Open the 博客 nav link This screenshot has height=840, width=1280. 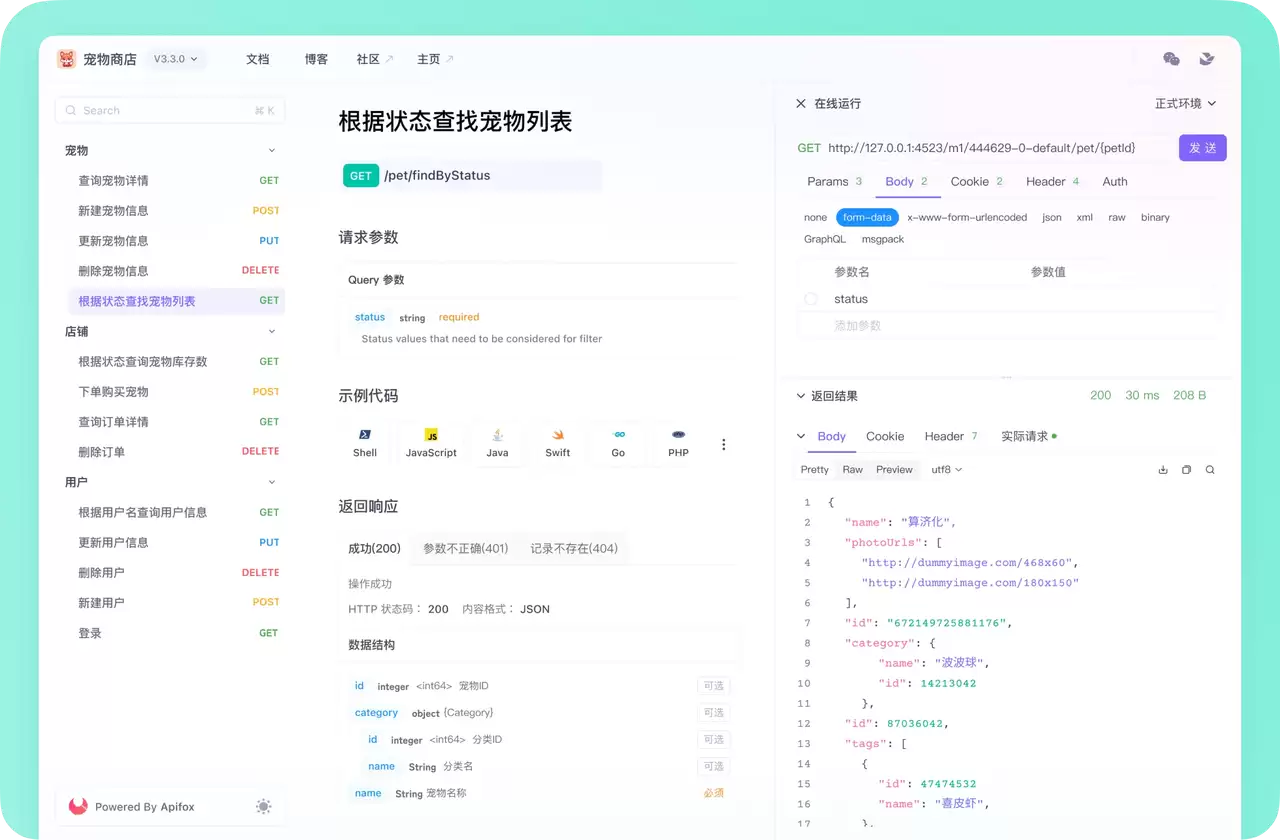316,59
